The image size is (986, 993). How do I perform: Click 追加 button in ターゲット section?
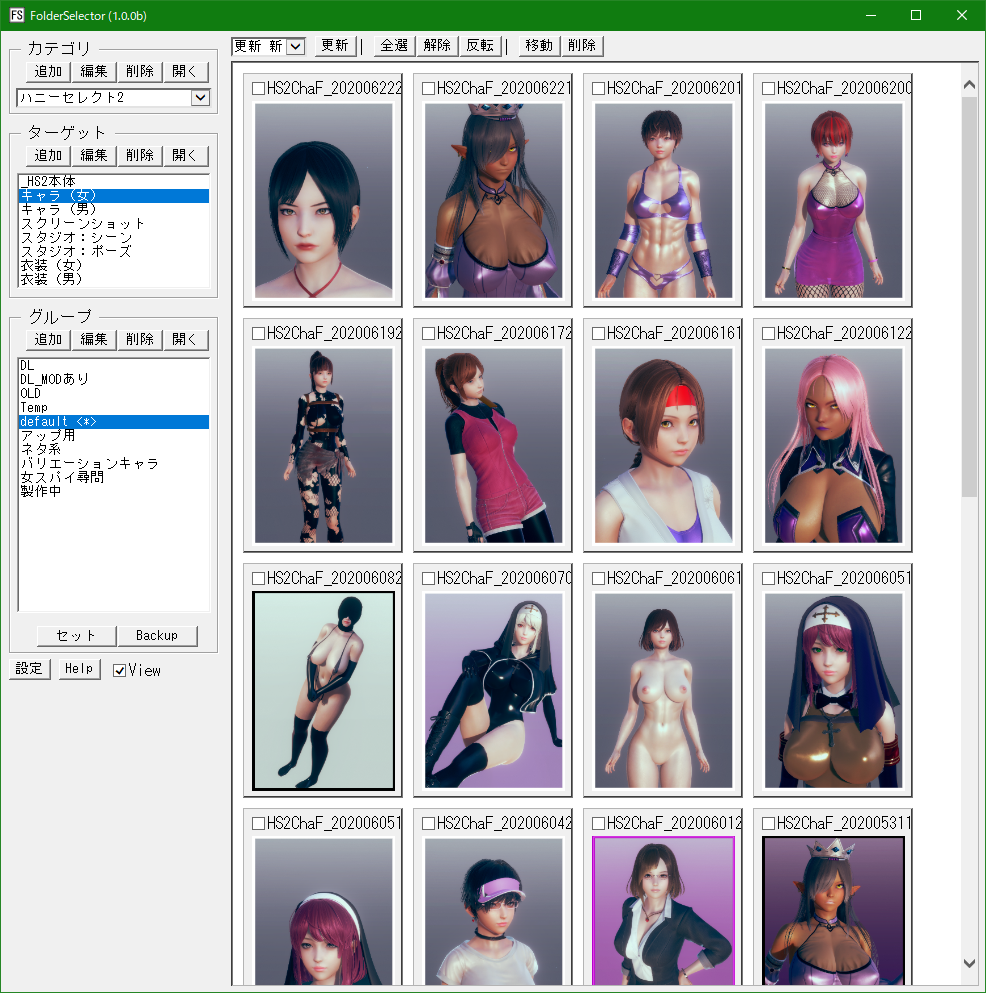coord(48,156)
